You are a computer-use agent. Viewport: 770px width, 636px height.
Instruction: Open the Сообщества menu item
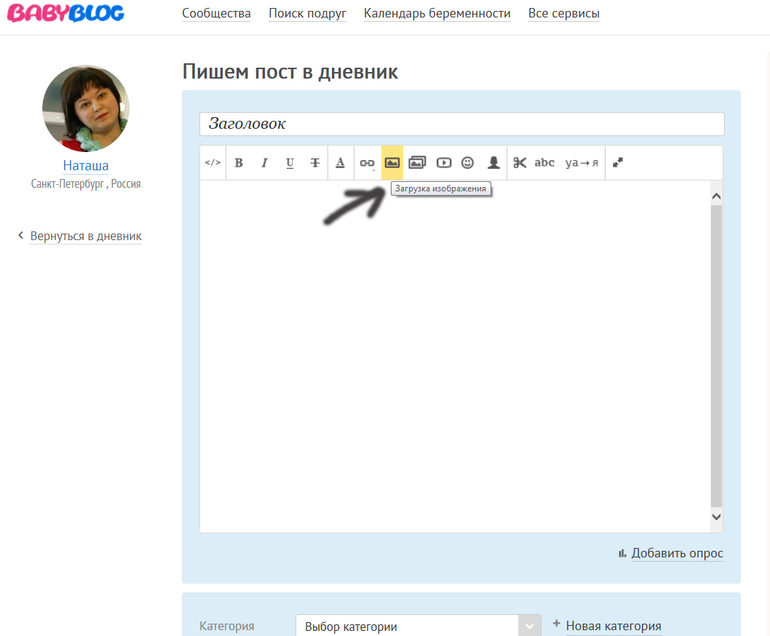point(216,14)
